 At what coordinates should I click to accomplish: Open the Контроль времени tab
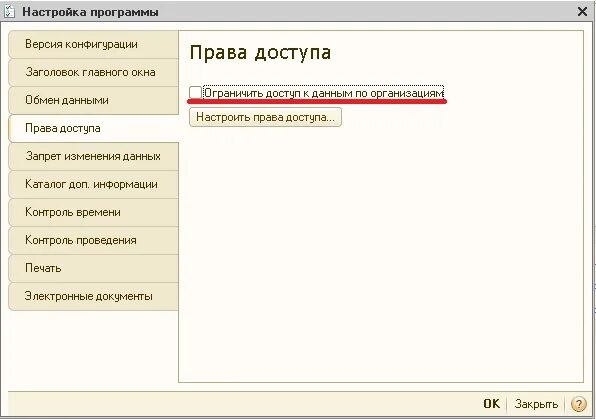click(94, 212)
